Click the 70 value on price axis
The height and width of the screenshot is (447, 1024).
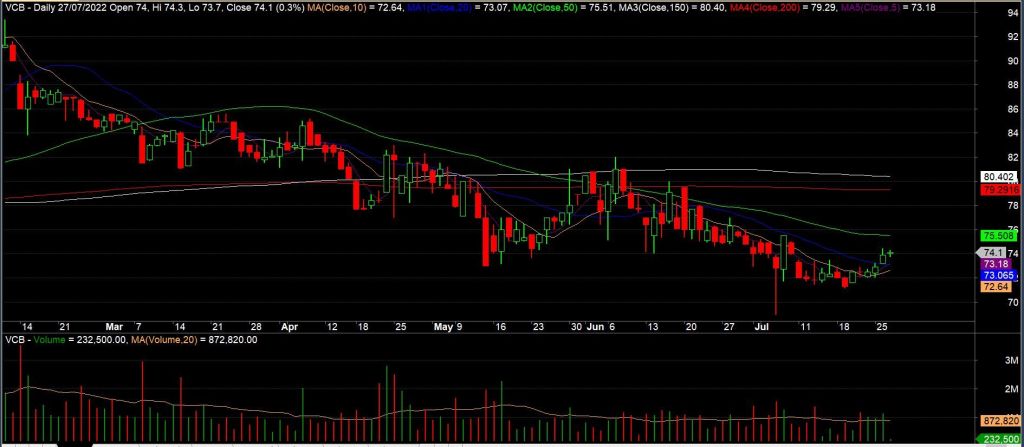1013,302
